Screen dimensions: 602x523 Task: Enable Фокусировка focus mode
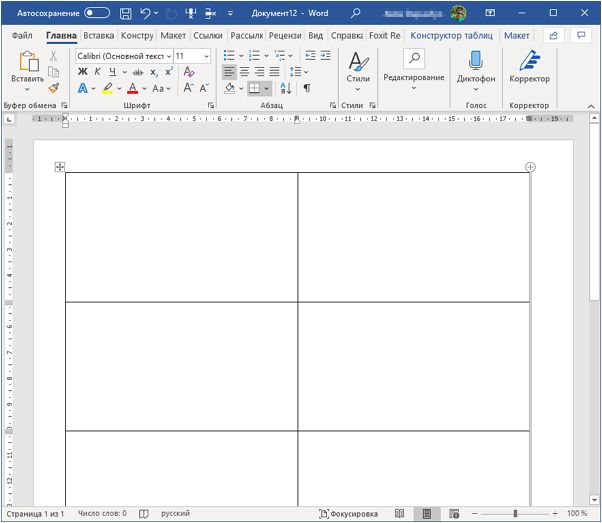click(348, 514)
